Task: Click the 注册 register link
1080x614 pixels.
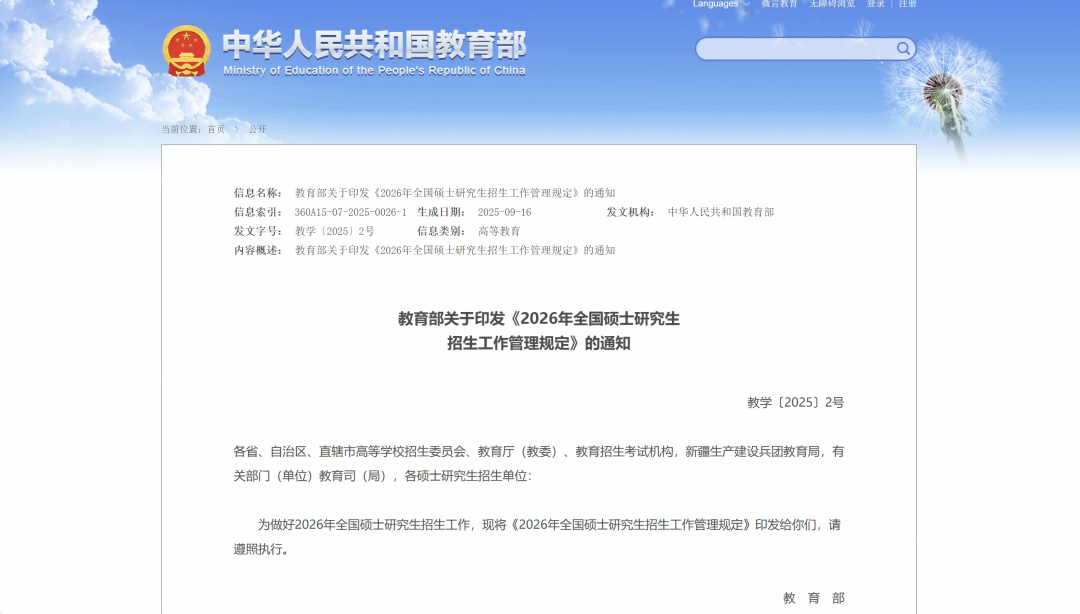Action: [x=907, y=4]
